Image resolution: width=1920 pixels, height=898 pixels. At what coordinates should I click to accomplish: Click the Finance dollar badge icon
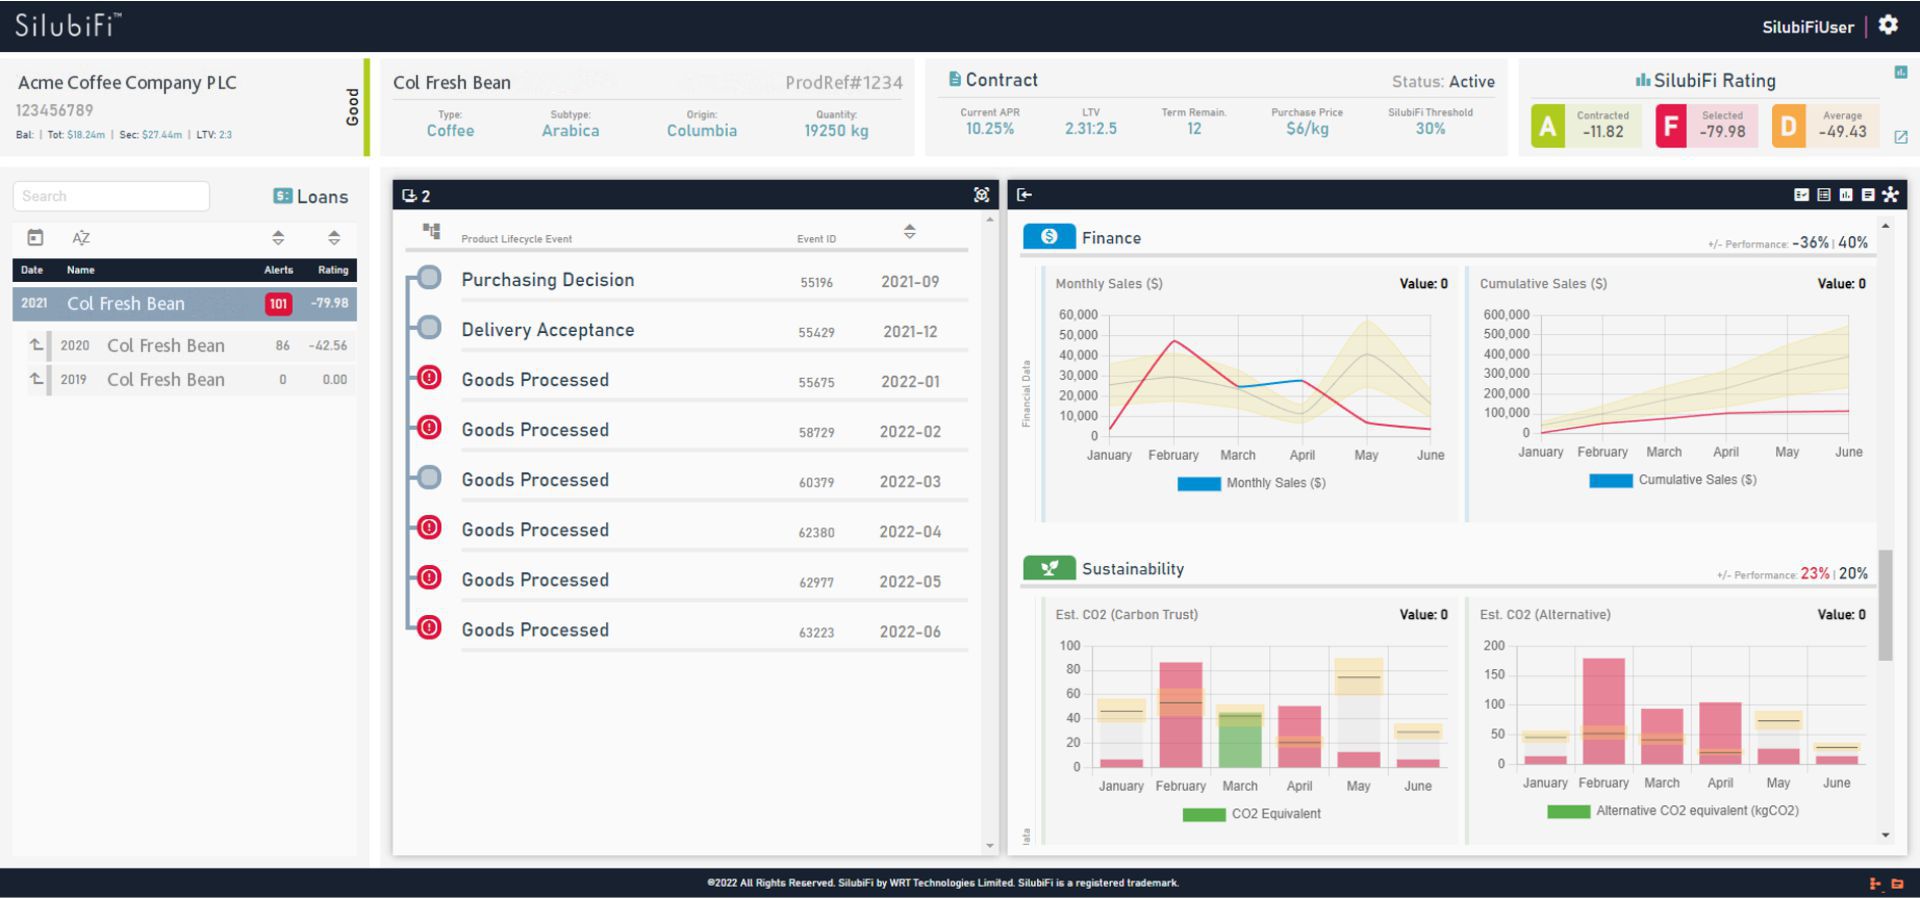point(1049,237)
